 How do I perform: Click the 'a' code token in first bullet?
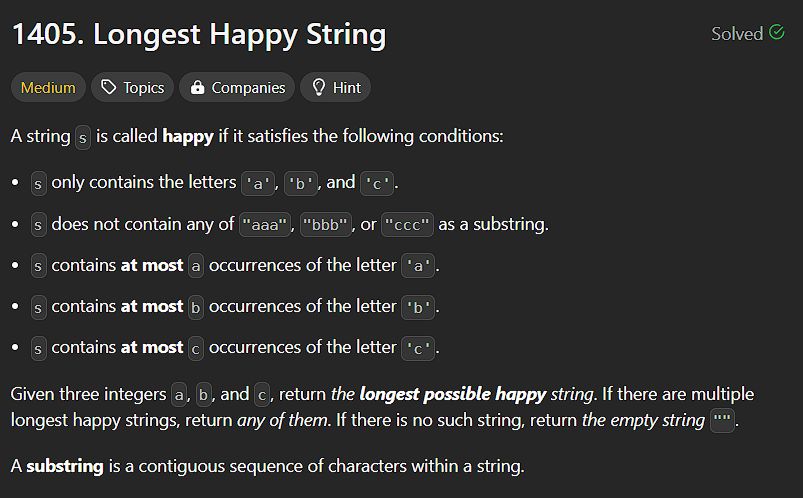[x=258, y=183]
